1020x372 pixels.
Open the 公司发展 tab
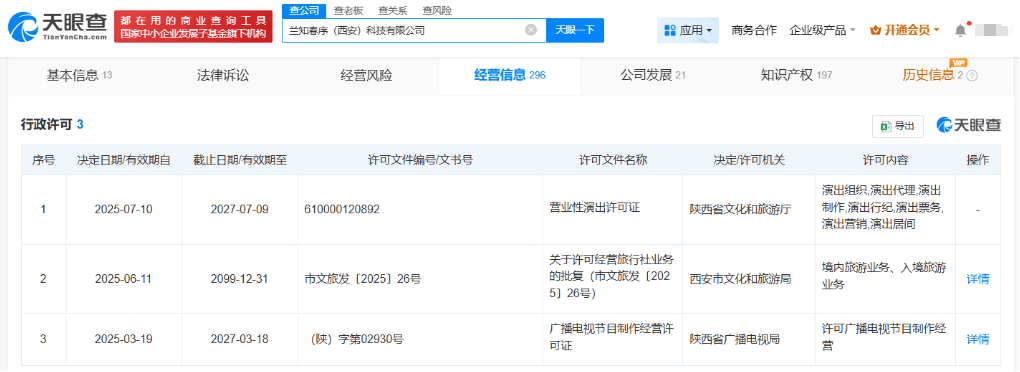tap(653, 75)
